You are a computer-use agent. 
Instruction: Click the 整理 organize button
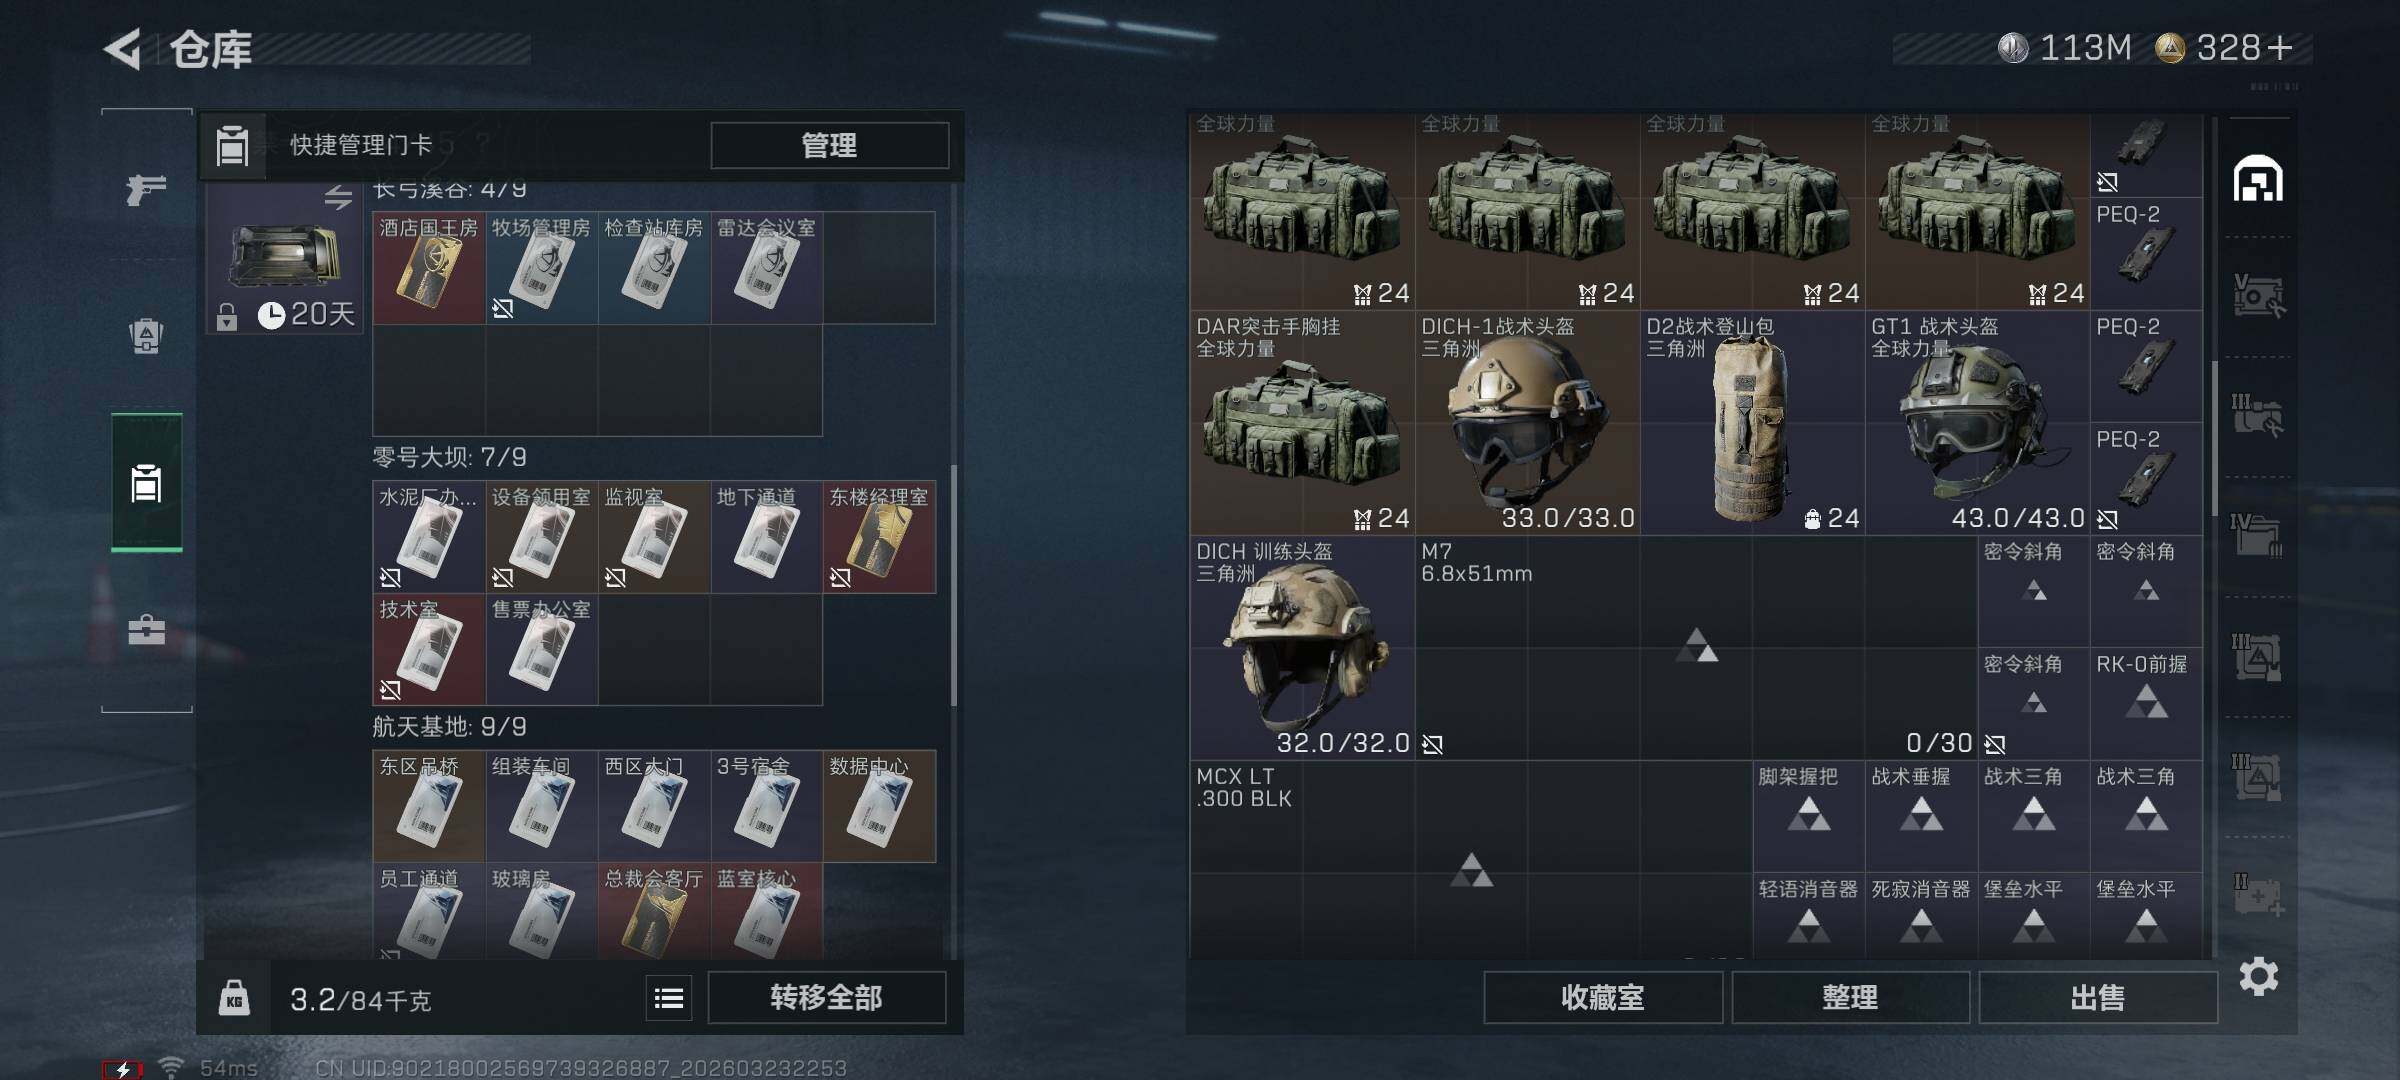point(1850,998)
